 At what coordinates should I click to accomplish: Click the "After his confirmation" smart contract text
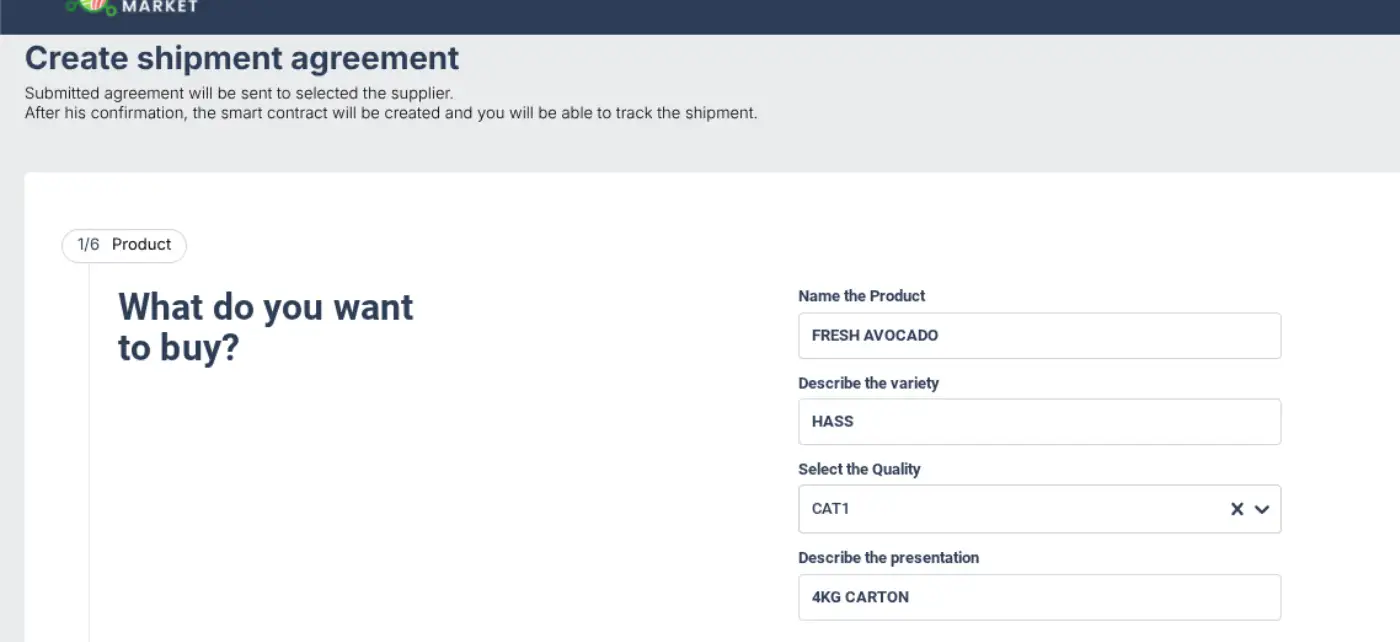pos(390,113)
